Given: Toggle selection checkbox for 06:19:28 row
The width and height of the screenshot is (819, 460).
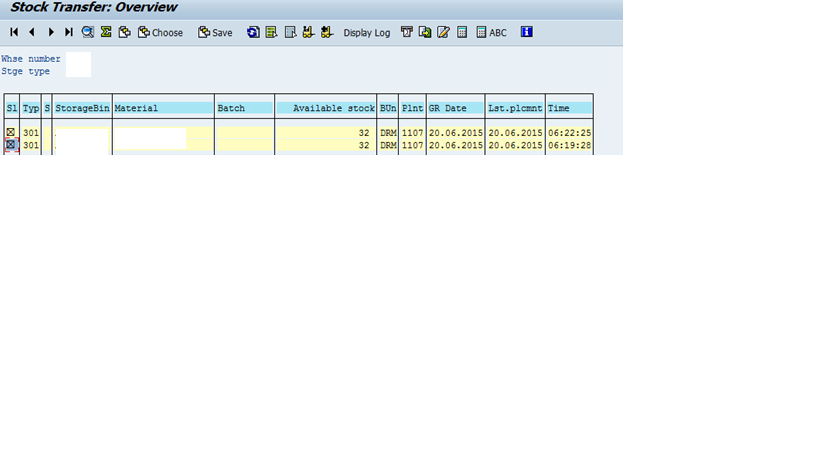Looking at the screenshot, I should (11, 145).
